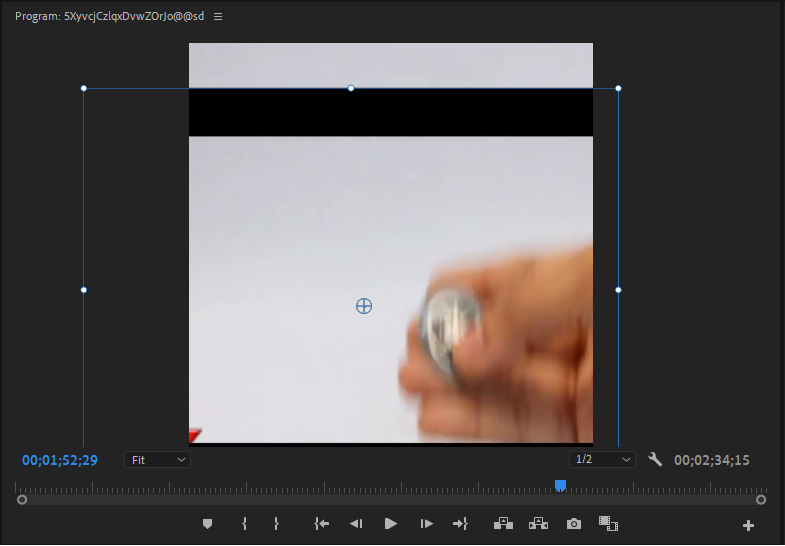The height and width of the screenshot is (546, 785).
Task: Click the Lift button
Action: point(503,524)
